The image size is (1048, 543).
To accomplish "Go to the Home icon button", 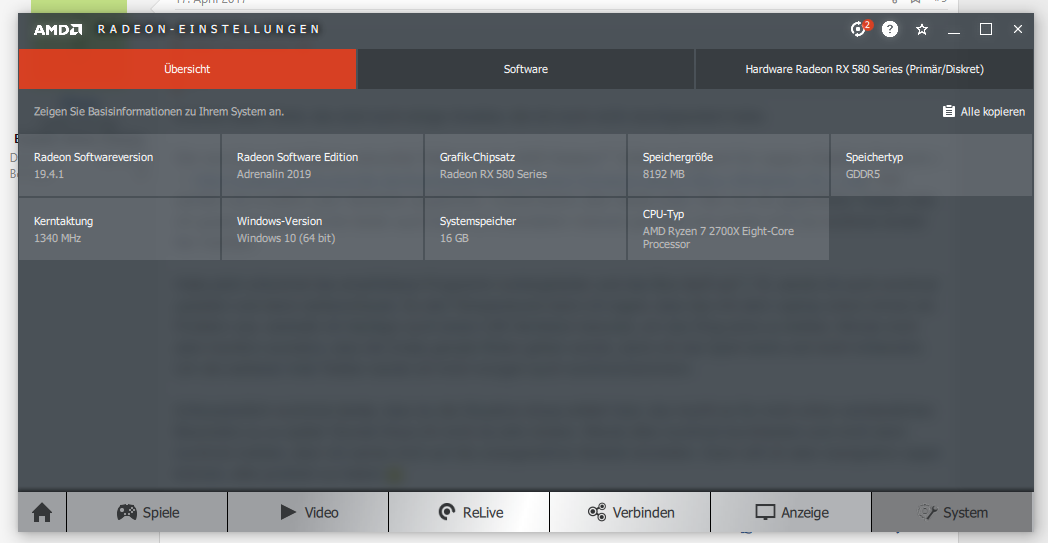I will pos(42,512).
